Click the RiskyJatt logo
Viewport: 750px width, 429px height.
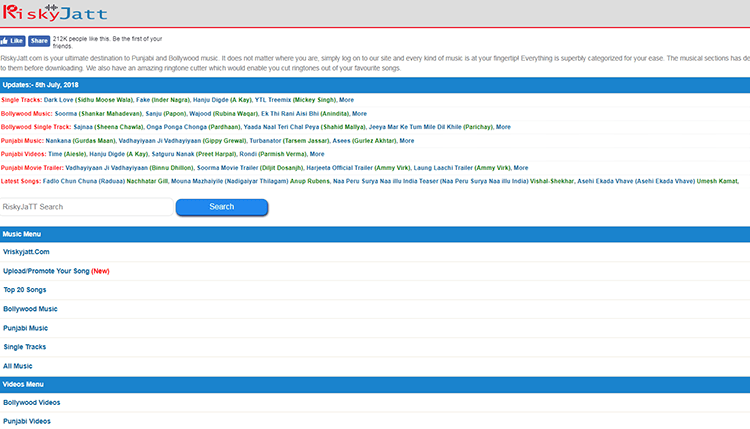(55, 12)
